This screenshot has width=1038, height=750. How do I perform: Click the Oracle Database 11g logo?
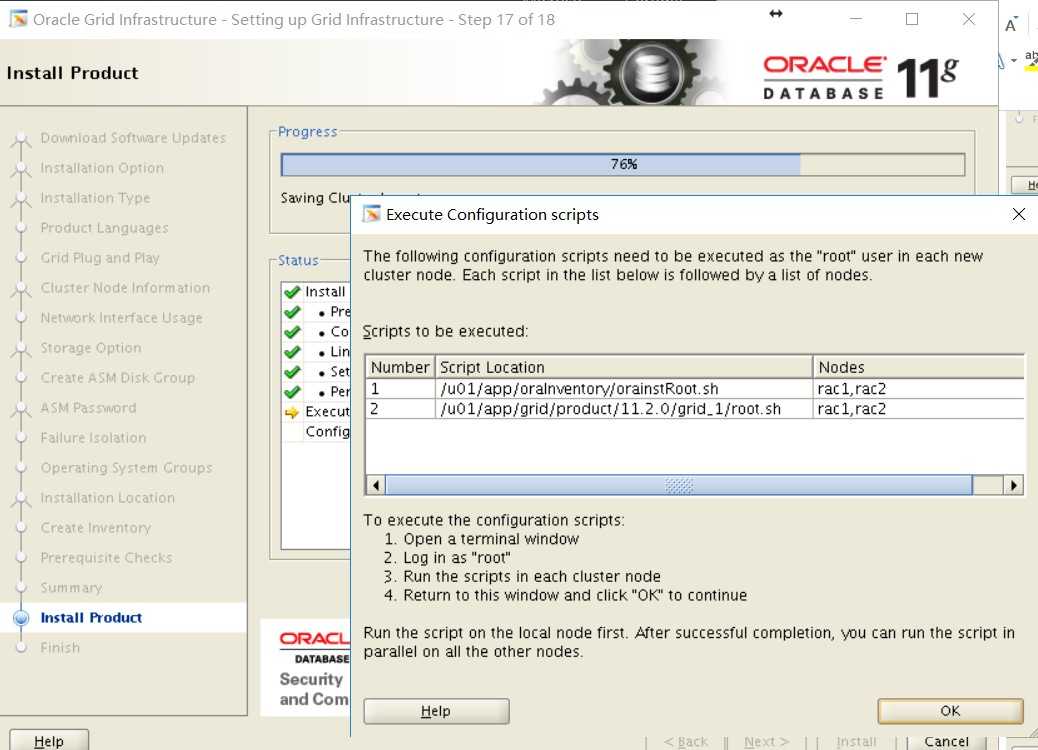(x=861, y=77)
